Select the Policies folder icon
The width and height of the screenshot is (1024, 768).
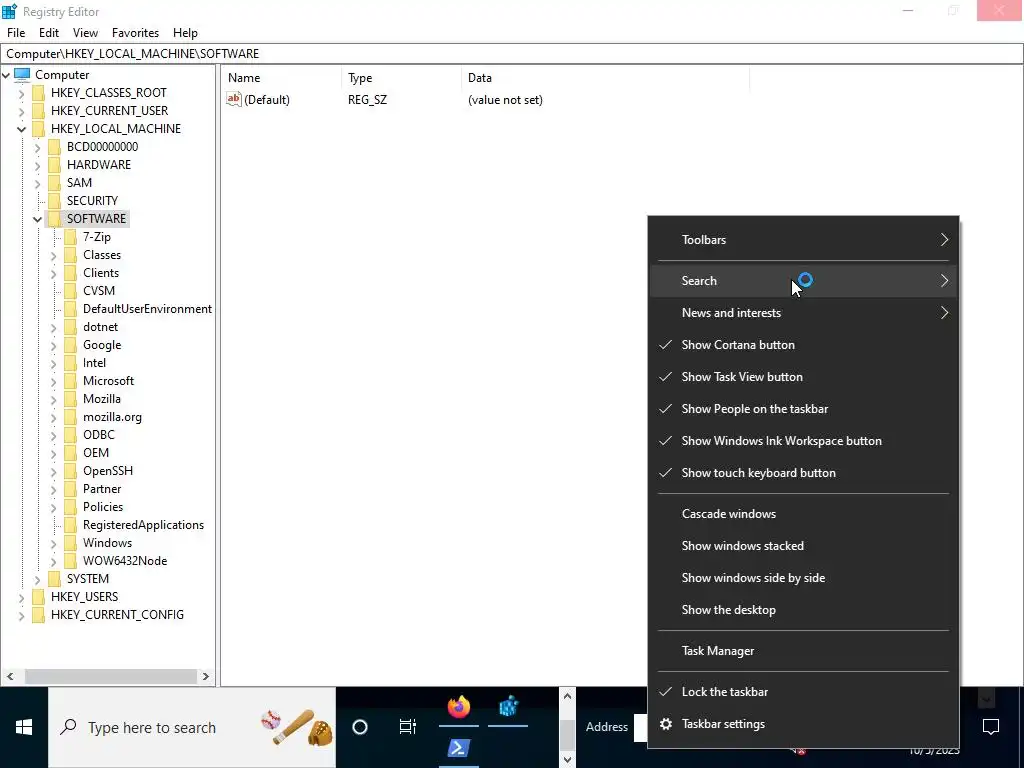pyautogui.click(x=71, y=507)
